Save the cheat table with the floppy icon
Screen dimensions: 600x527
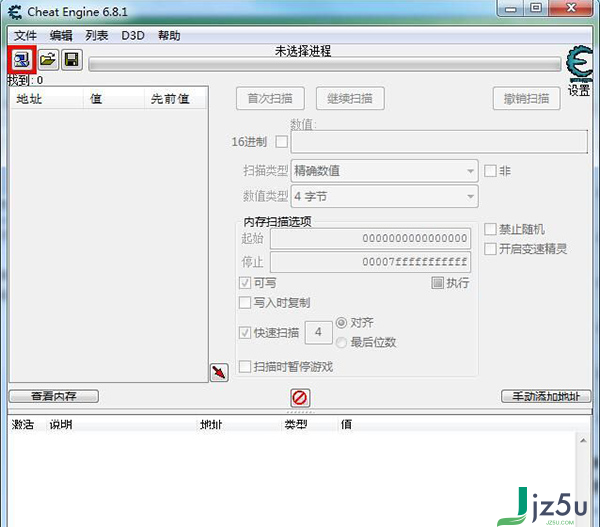[x=72, y=60]
